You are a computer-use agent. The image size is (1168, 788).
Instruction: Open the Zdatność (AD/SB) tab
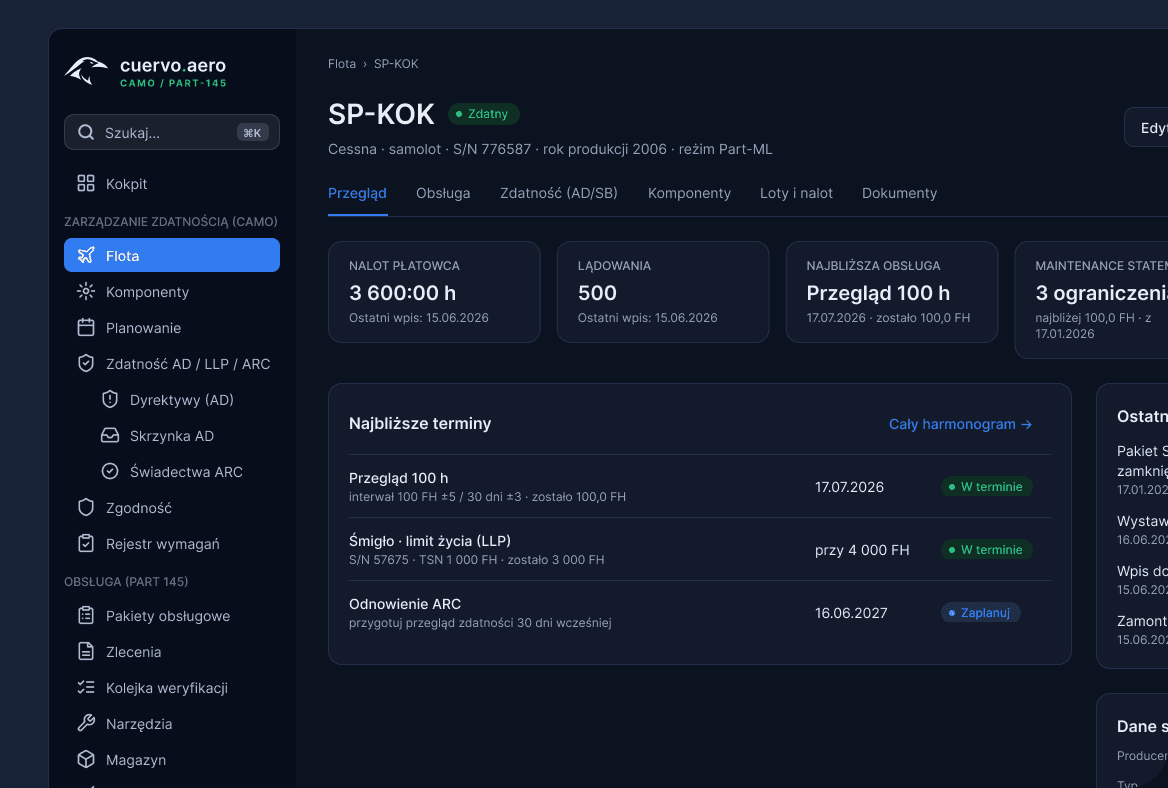click(559, 193)
